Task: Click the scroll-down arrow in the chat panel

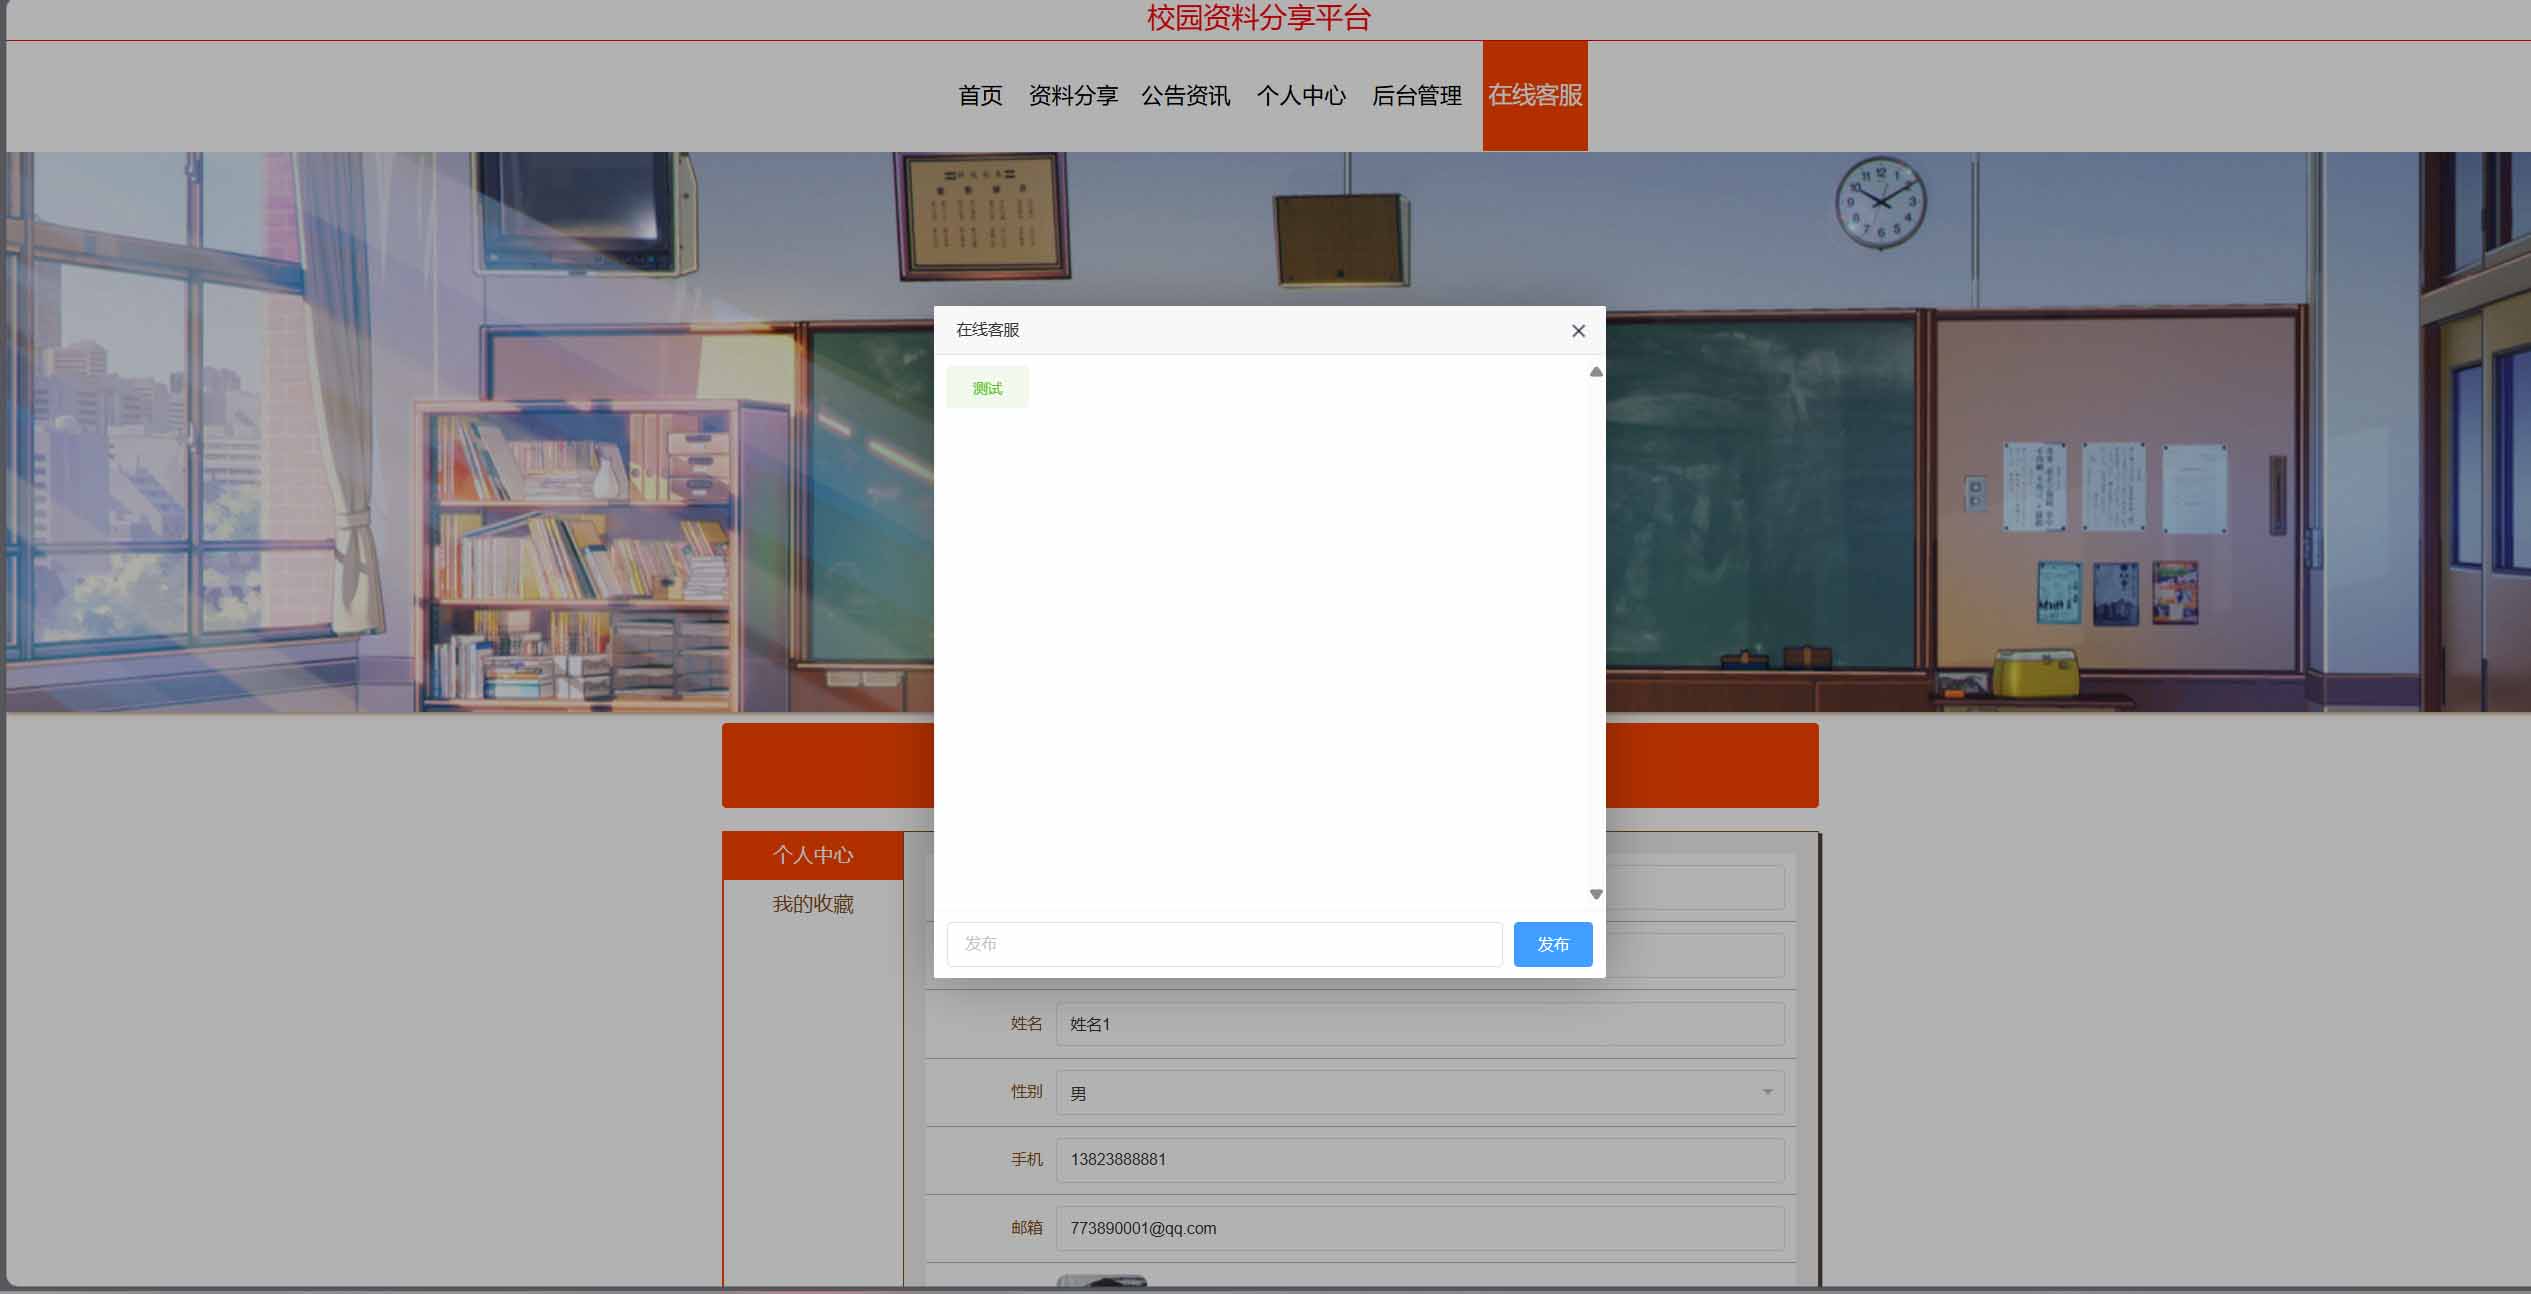Action: click(1596, 894)
